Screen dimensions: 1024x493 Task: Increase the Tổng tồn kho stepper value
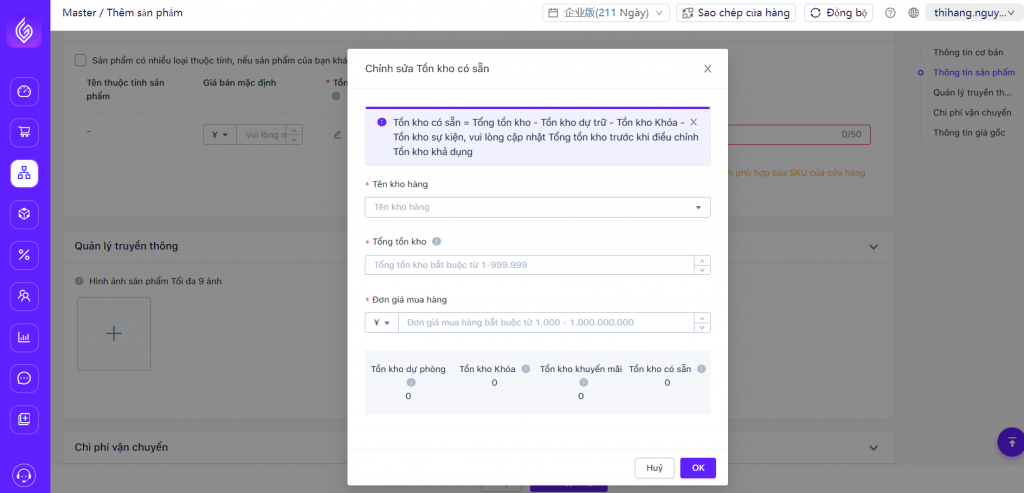[x=702, y=261]
